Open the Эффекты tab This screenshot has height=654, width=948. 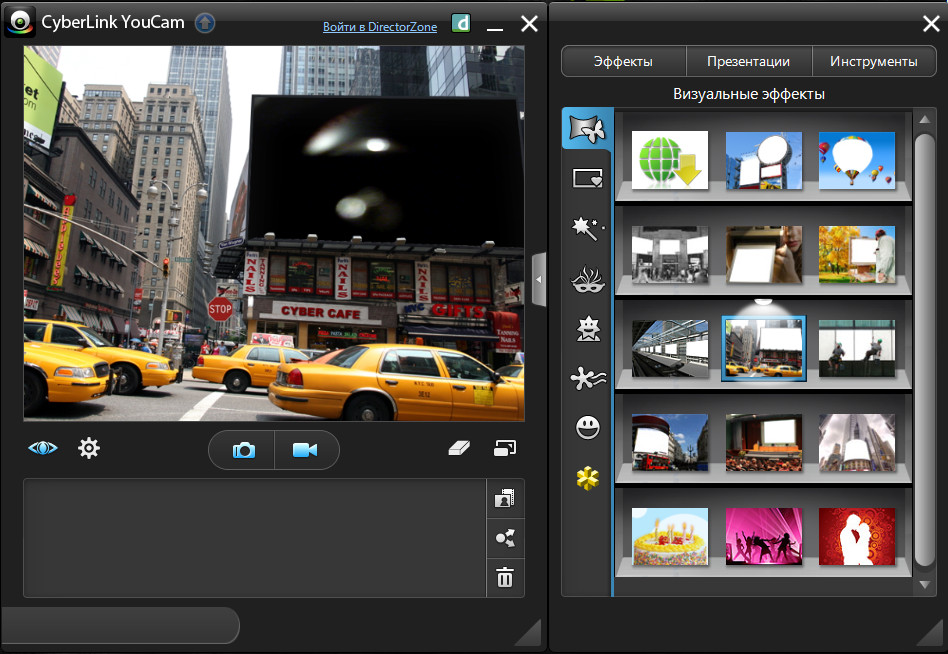[623, 62]
